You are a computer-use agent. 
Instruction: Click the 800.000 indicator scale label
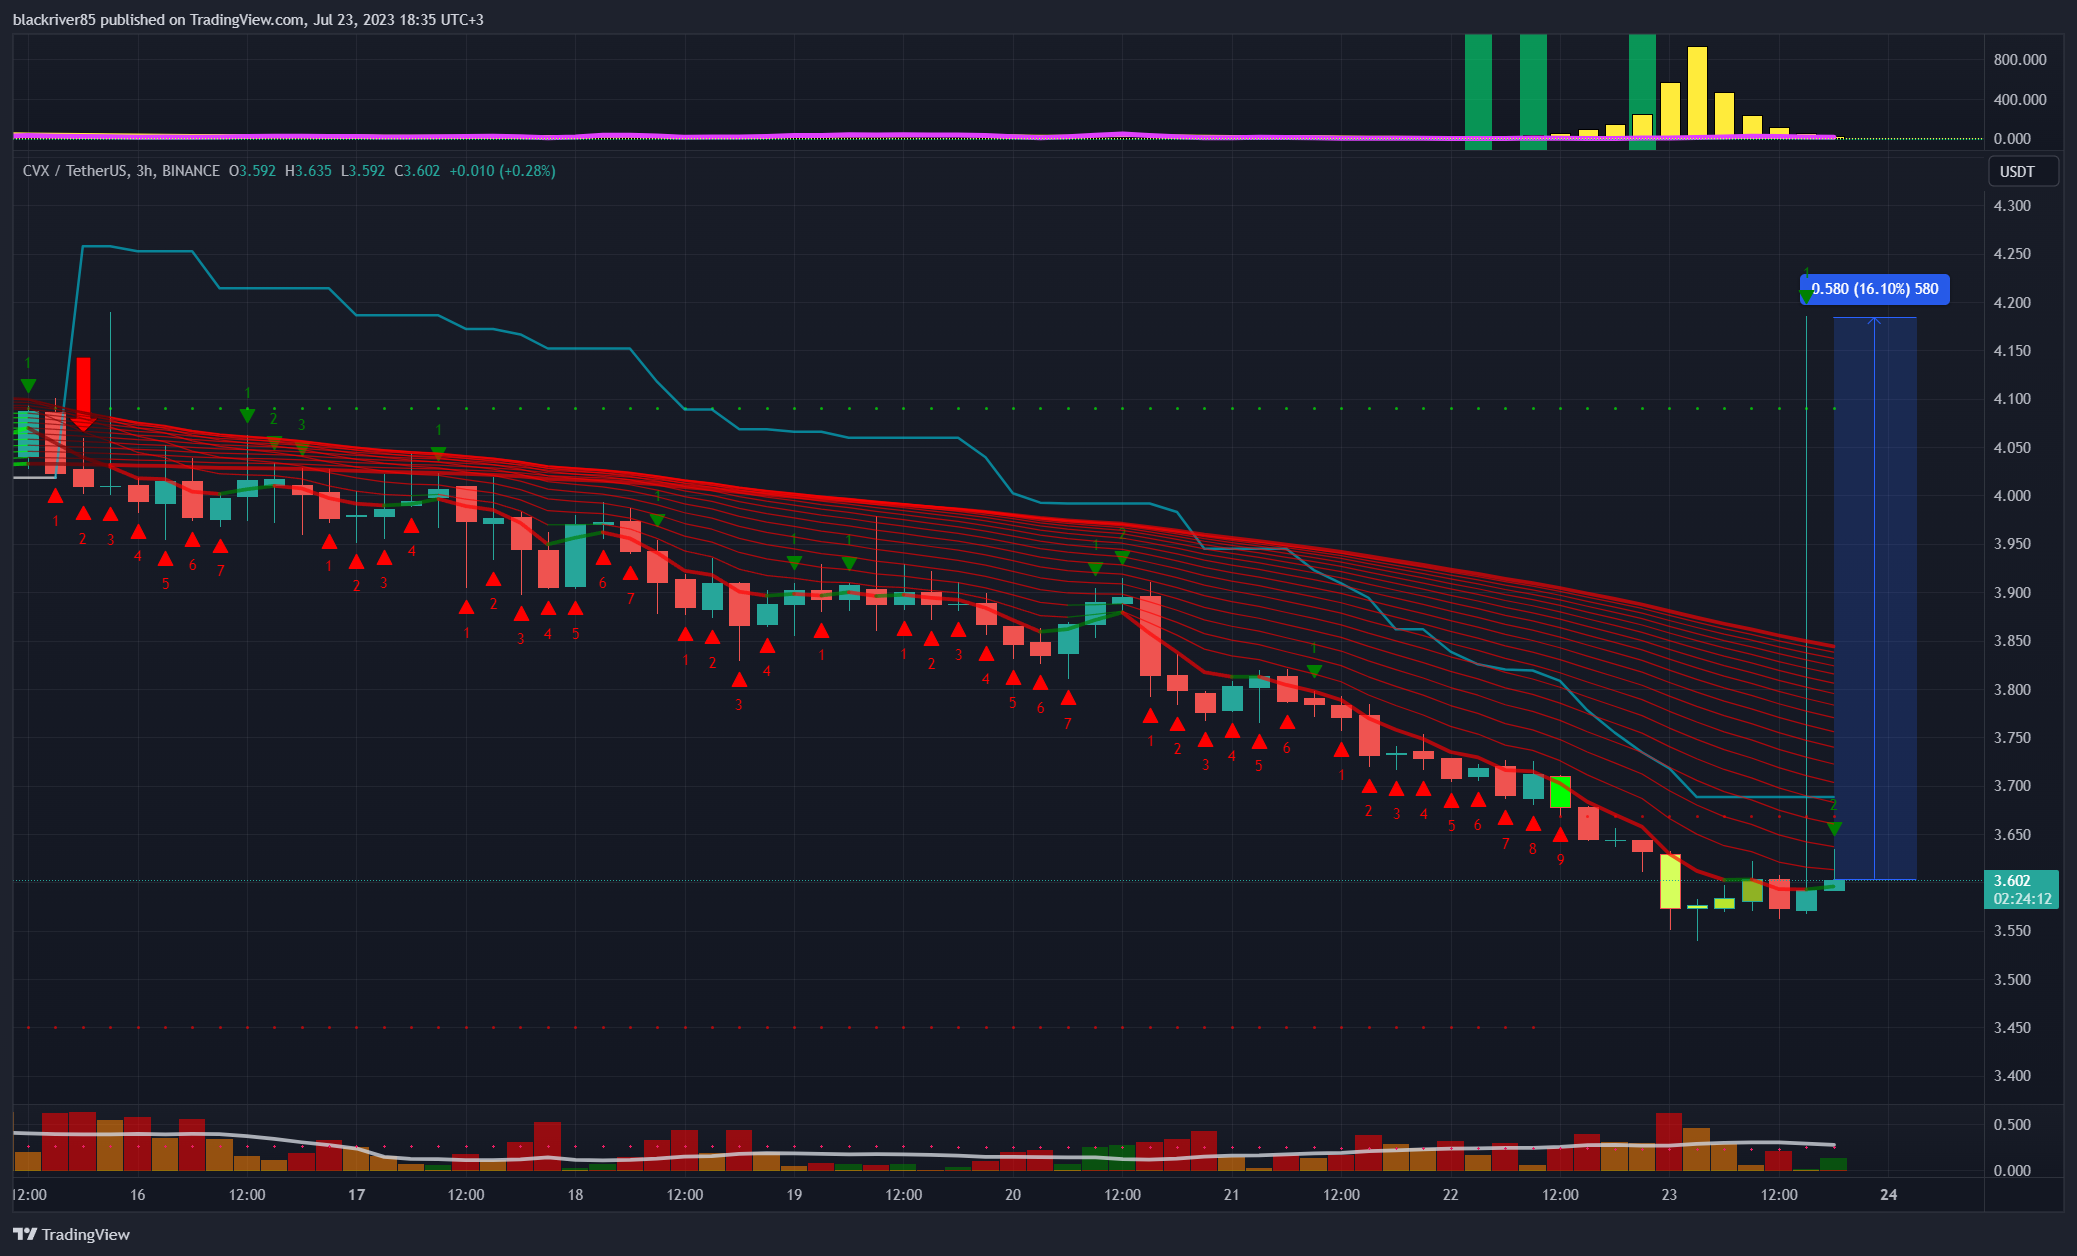(x=2020, y=60)
